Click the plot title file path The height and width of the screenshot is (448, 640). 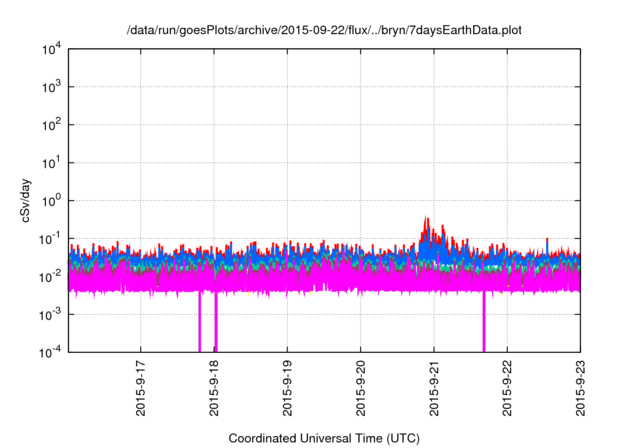(x=324, y=31)
